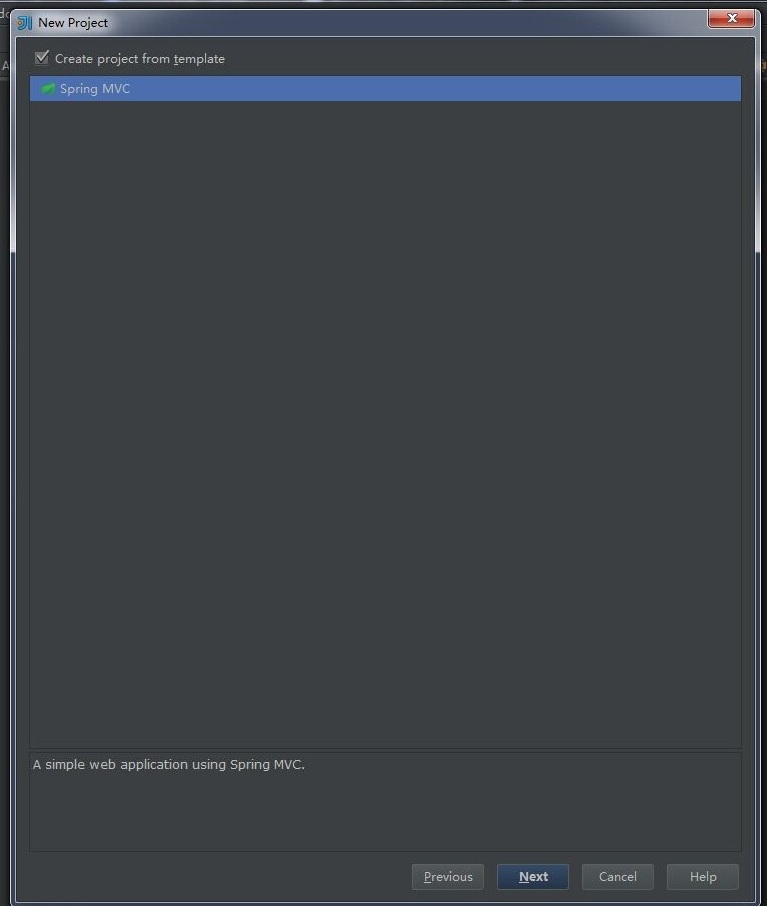The height and width of the screenshot is (906, 767).
Task: Click empty space in the templates list
Action: tap(385, 422)
